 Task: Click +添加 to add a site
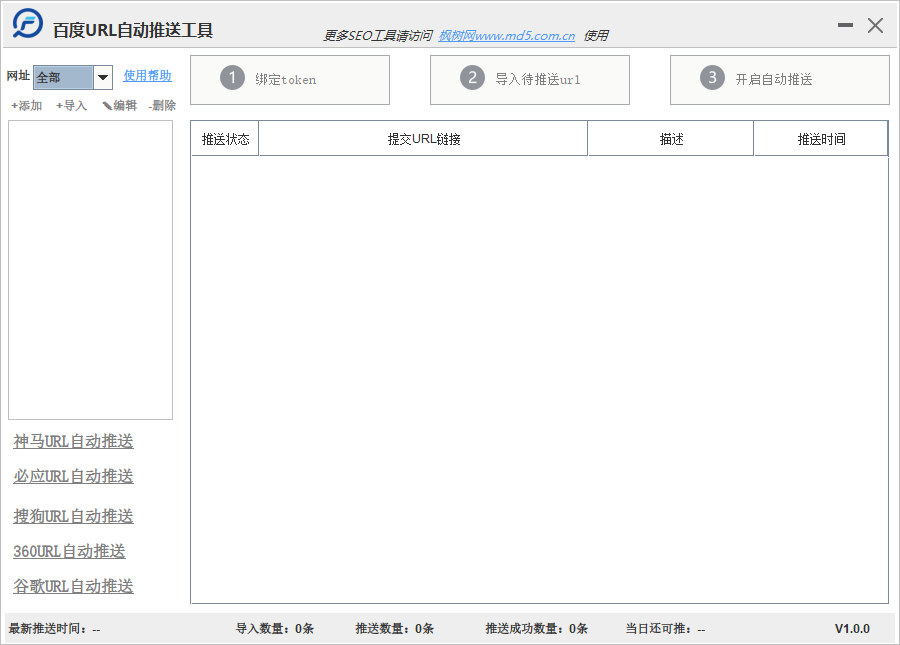tap(26, 106)
